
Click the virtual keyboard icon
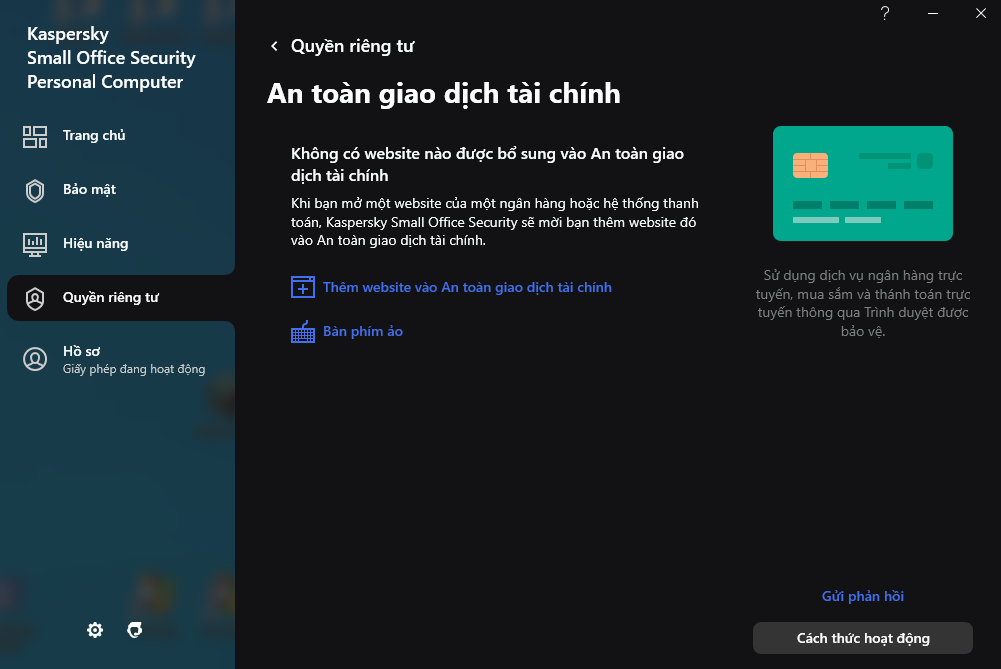coord(303,331)
